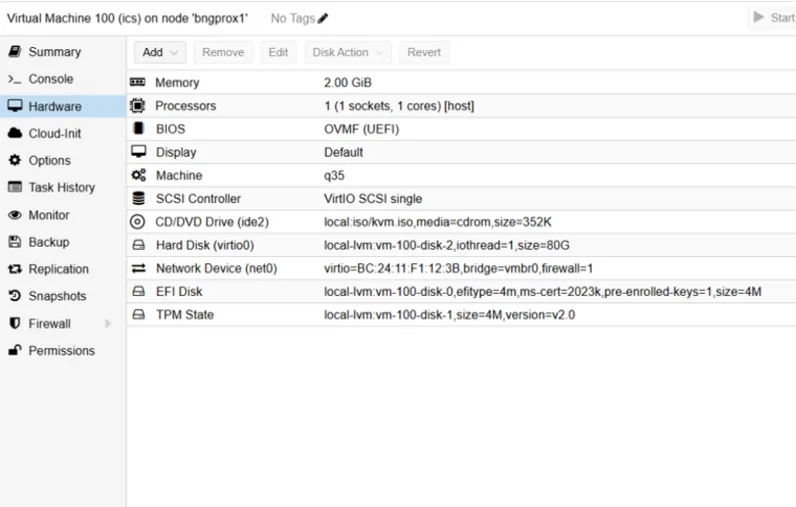Select the EFI Disk label
Screen dimensions: 796x507
(x=179, y=291)
